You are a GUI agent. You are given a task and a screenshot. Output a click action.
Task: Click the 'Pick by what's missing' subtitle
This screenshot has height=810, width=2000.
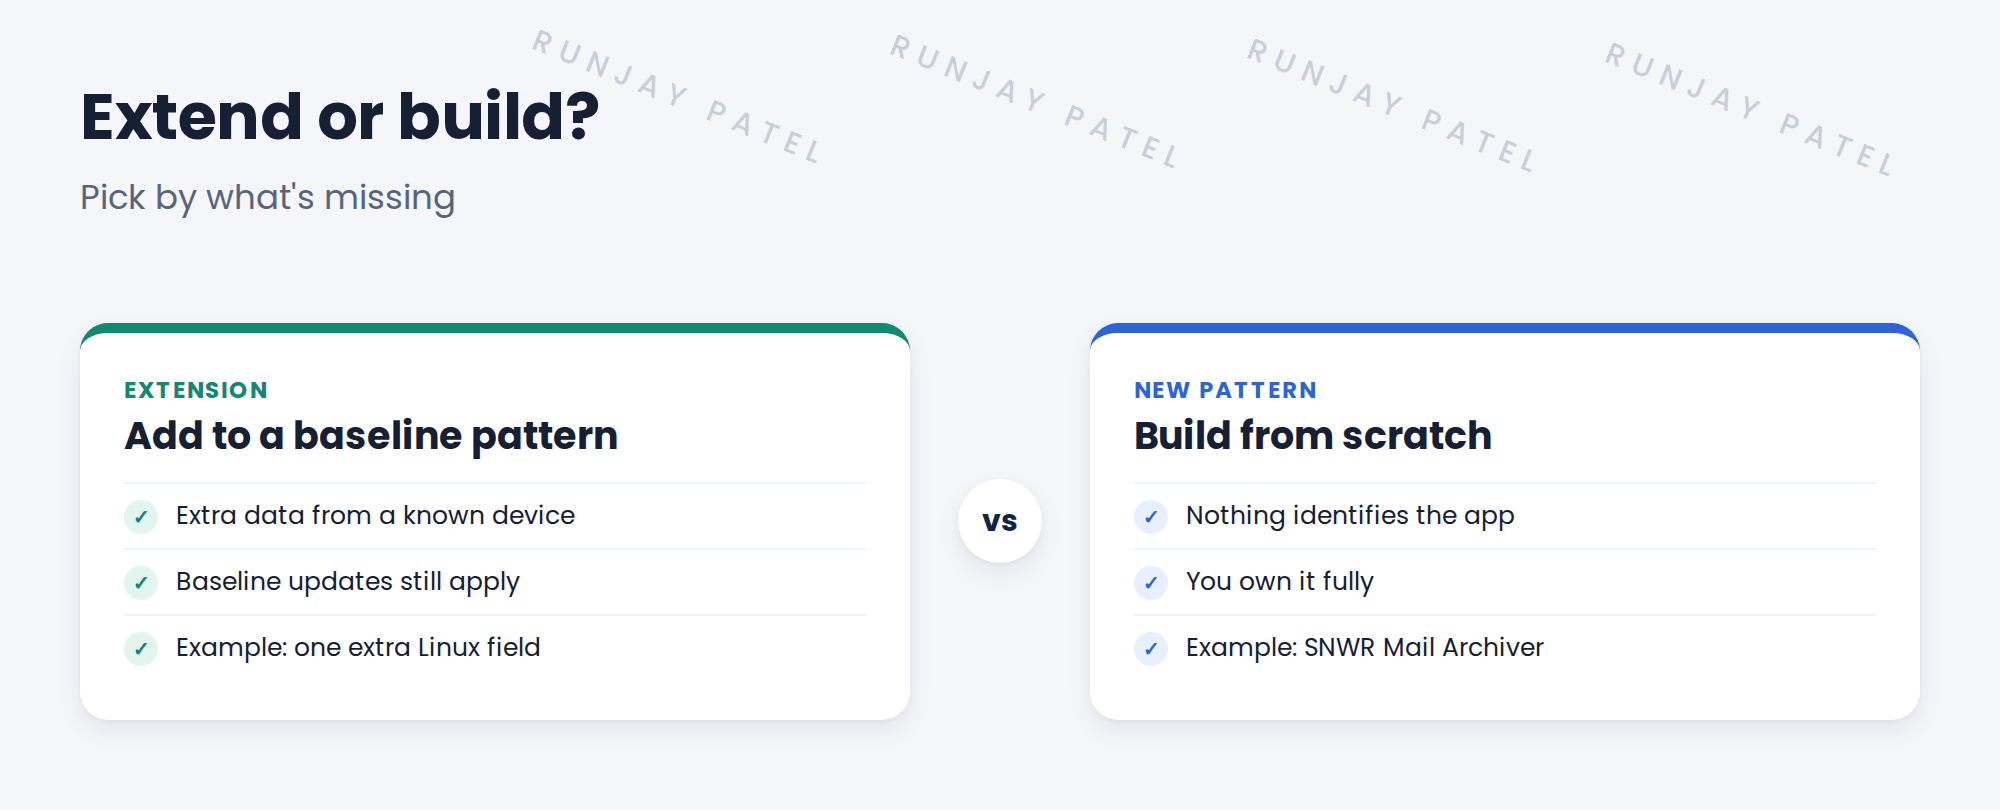(268, 198)
